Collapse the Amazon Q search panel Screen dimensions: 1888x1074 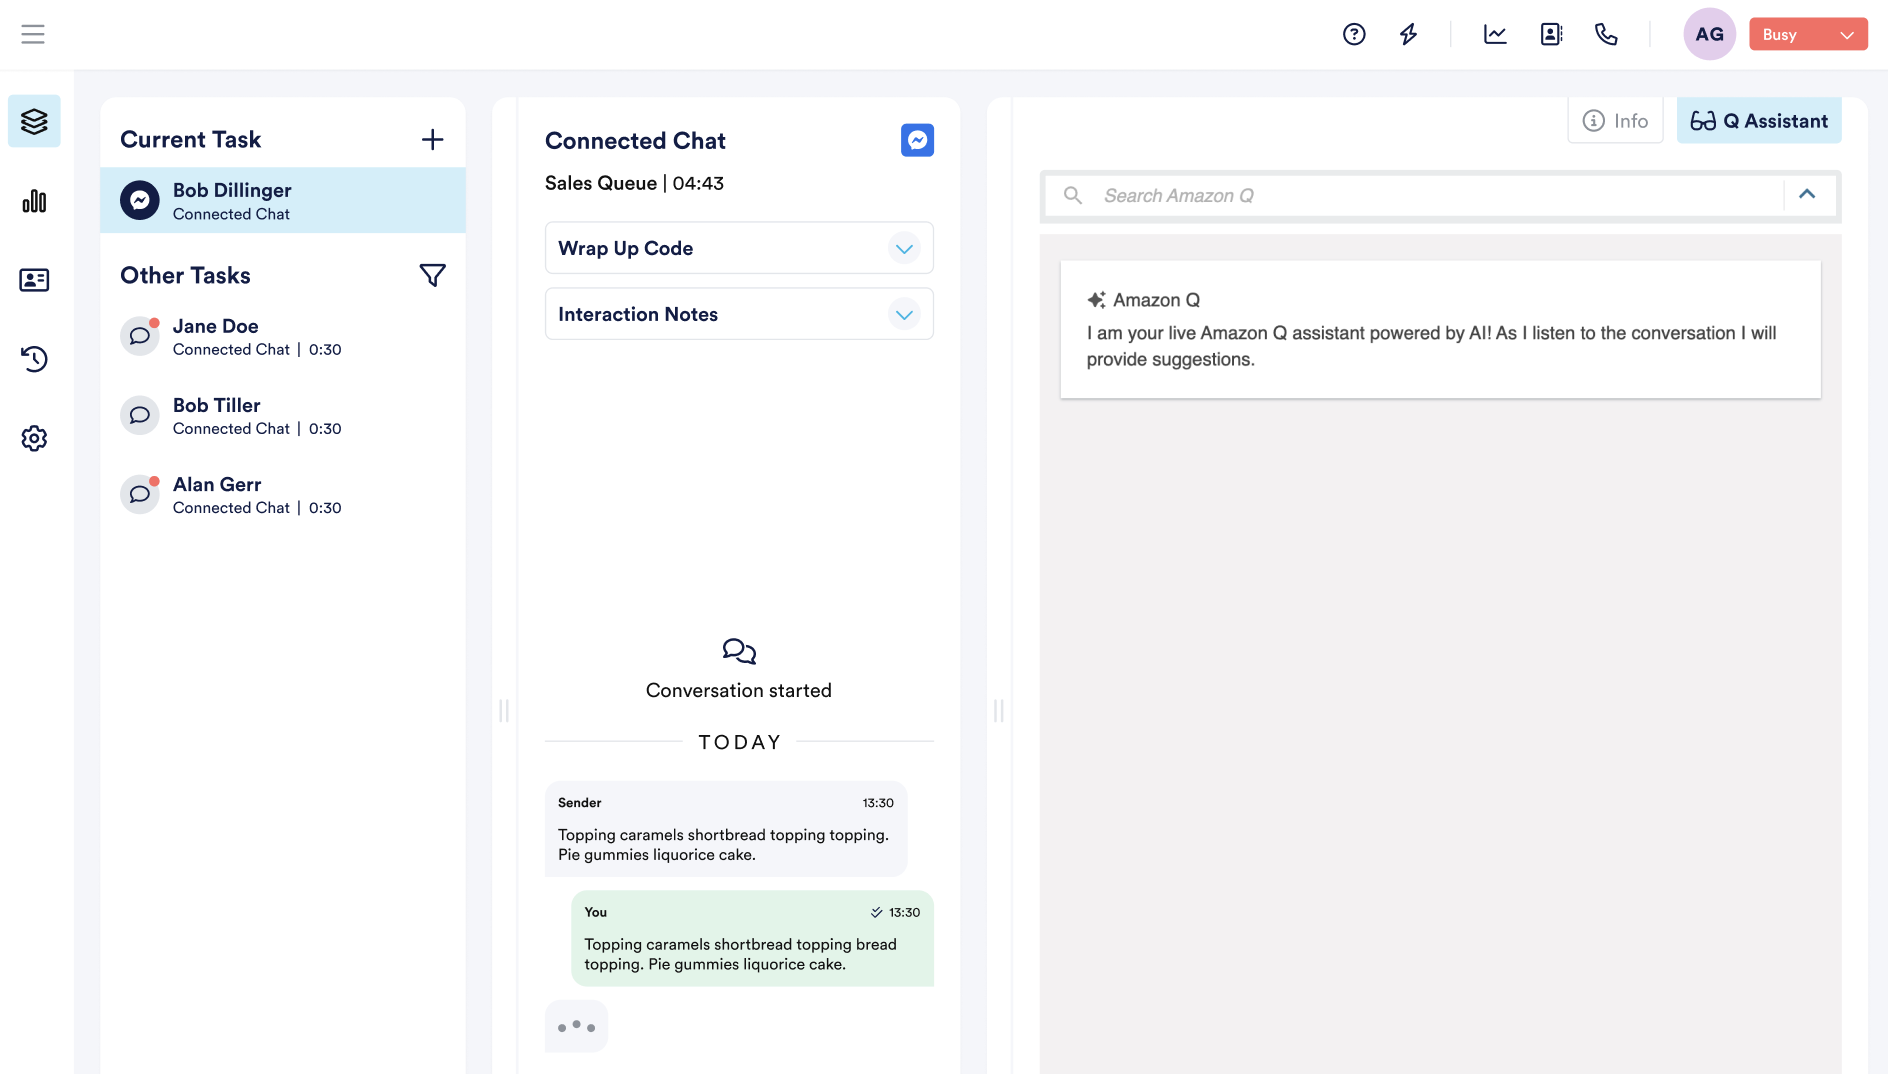point(1807,195)
